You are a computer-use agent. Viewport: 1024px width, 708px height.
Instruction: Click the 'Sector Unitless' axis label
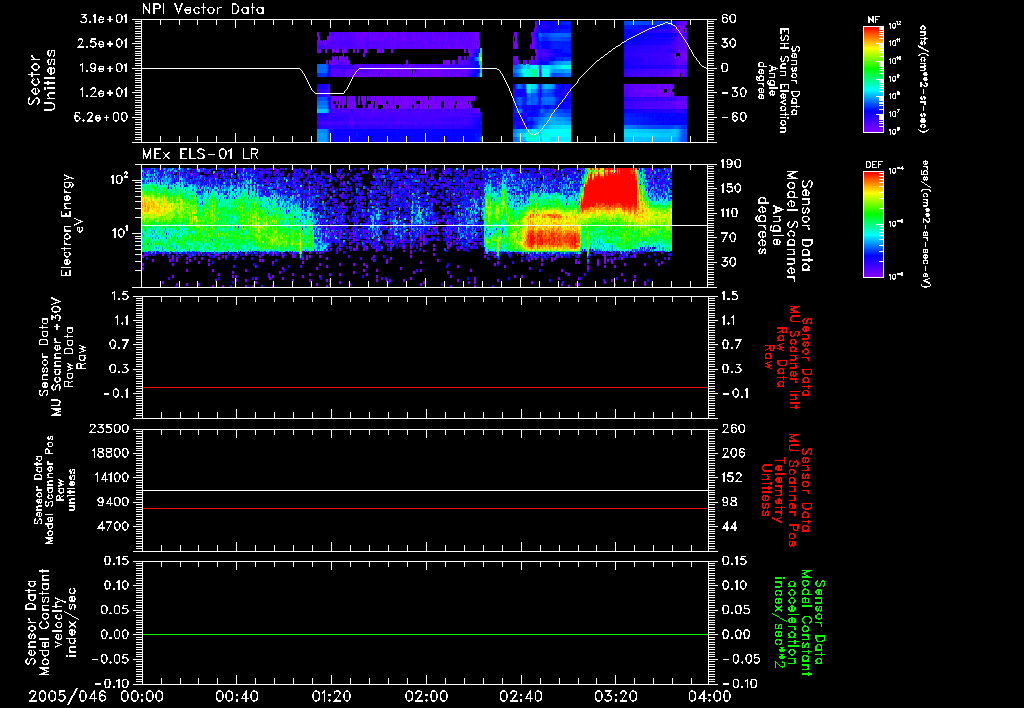coord(42,80)
